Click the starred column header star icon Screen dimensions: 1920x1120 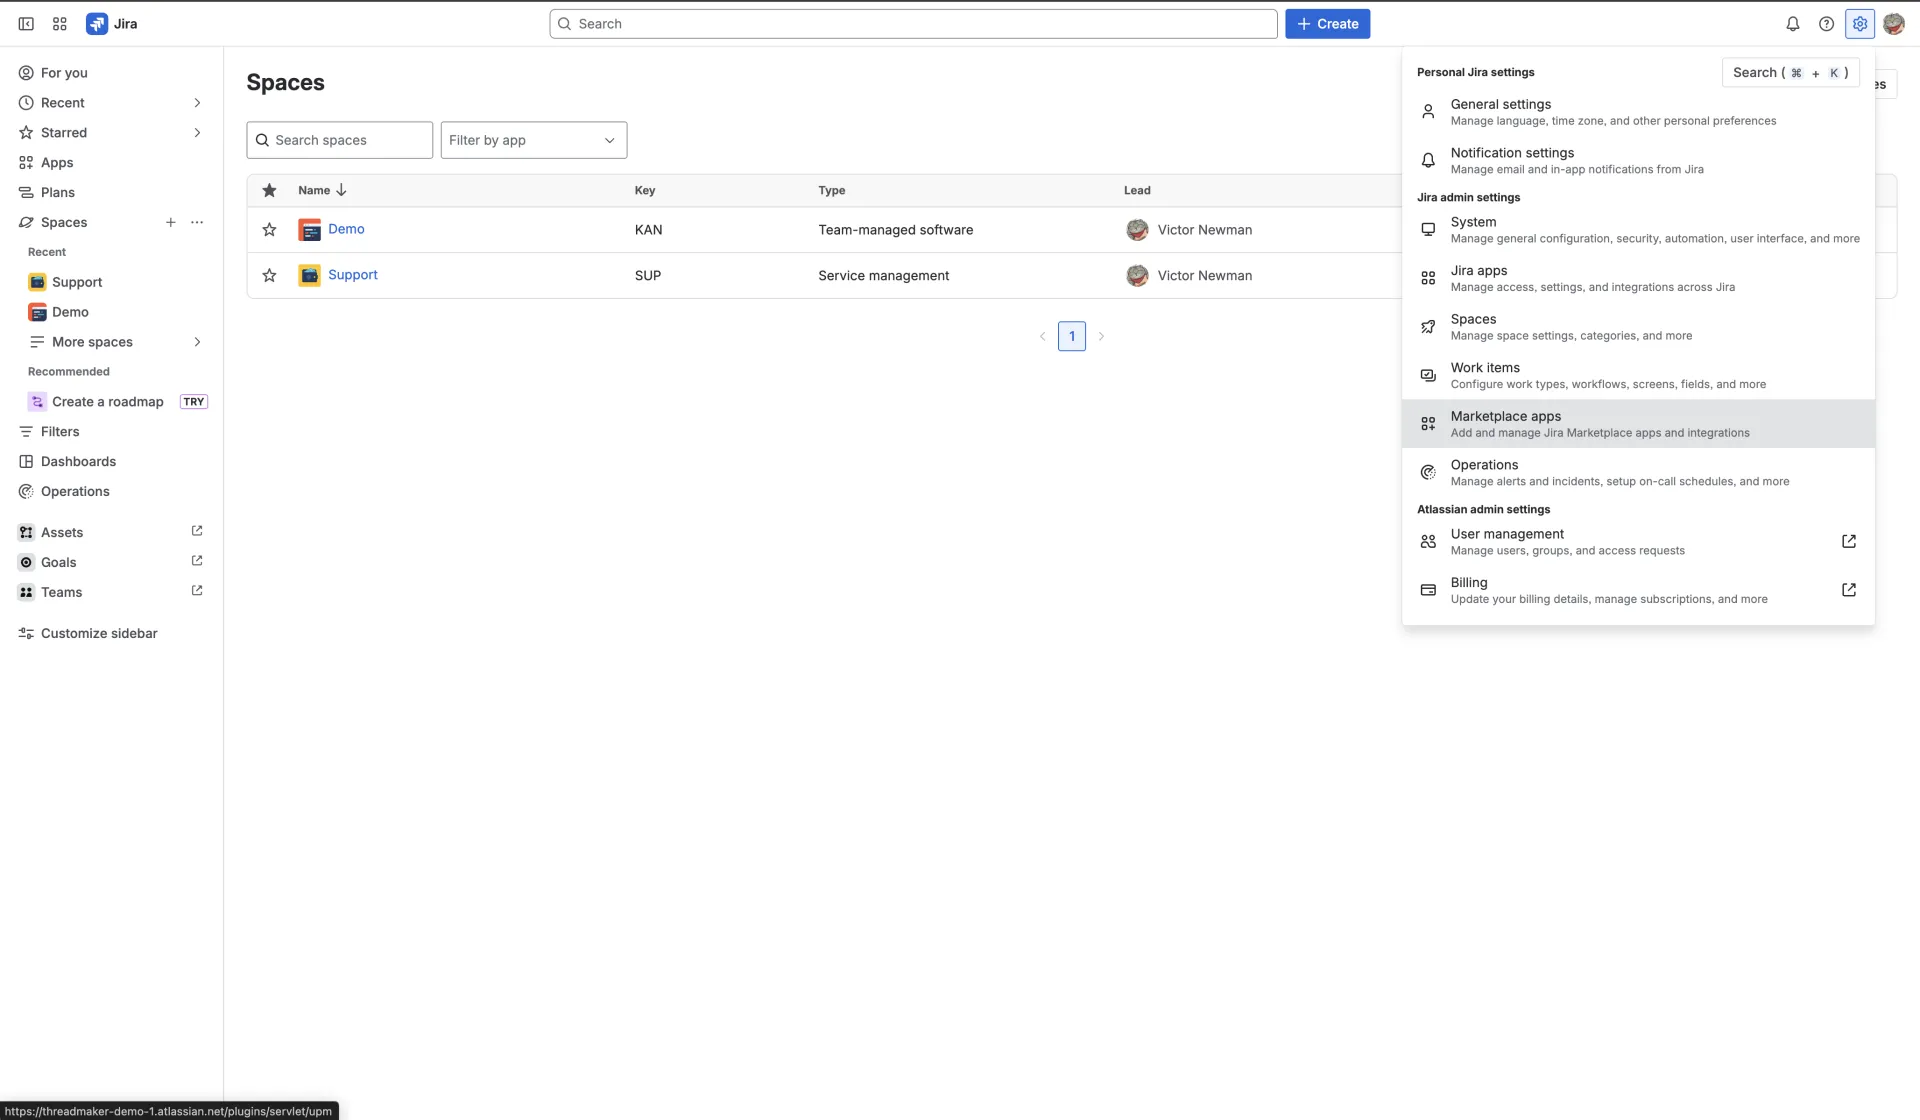coord(269,190)
